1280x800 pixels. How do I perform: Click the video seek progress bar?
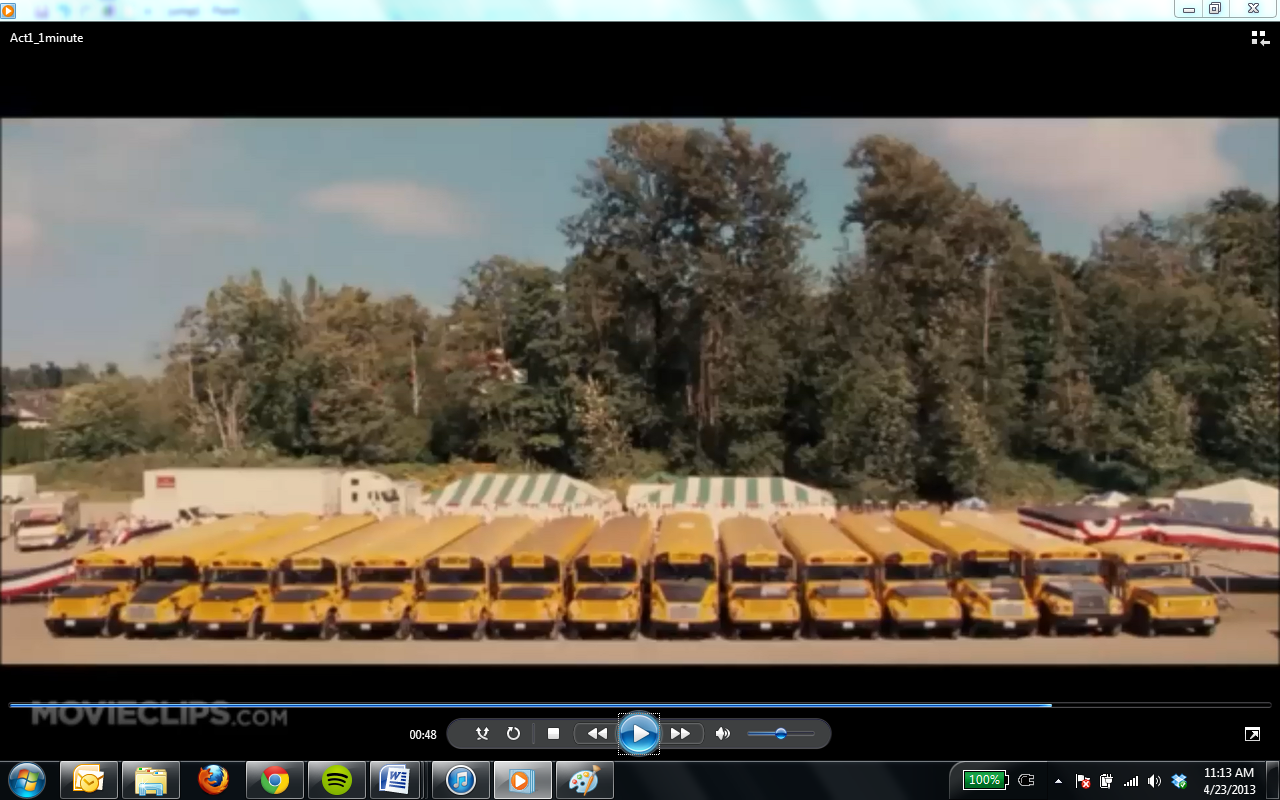640,705
